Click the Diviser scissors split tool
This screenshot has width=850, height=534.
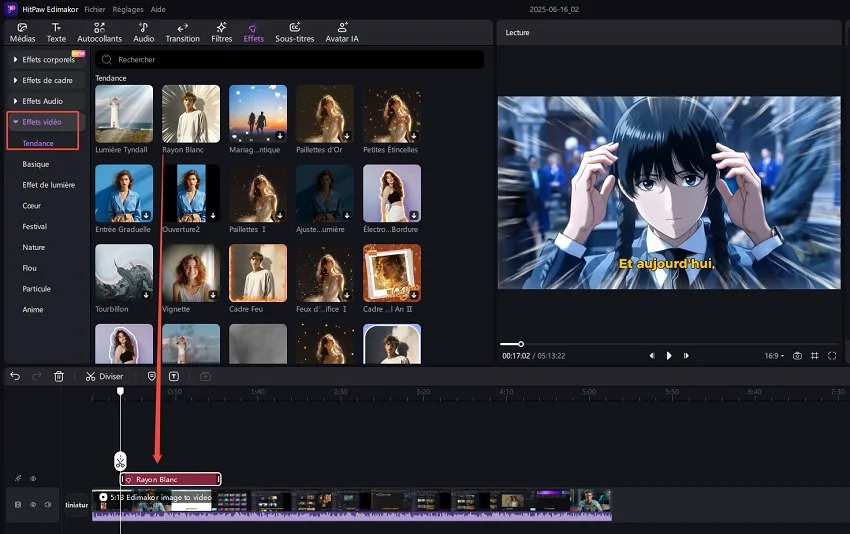pyautogui.click(x=104, y=377)
